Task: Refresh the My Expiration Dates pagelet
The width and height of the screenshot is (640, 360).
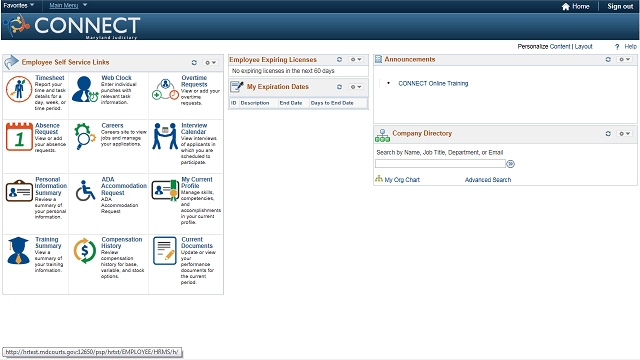Action: point(339,87)
